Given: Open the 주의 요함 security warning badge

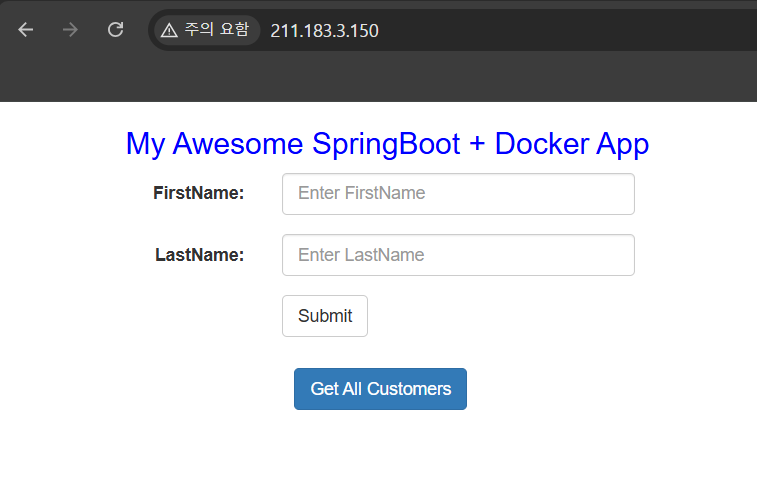Looking at the screenshot, I should [207, 30].
